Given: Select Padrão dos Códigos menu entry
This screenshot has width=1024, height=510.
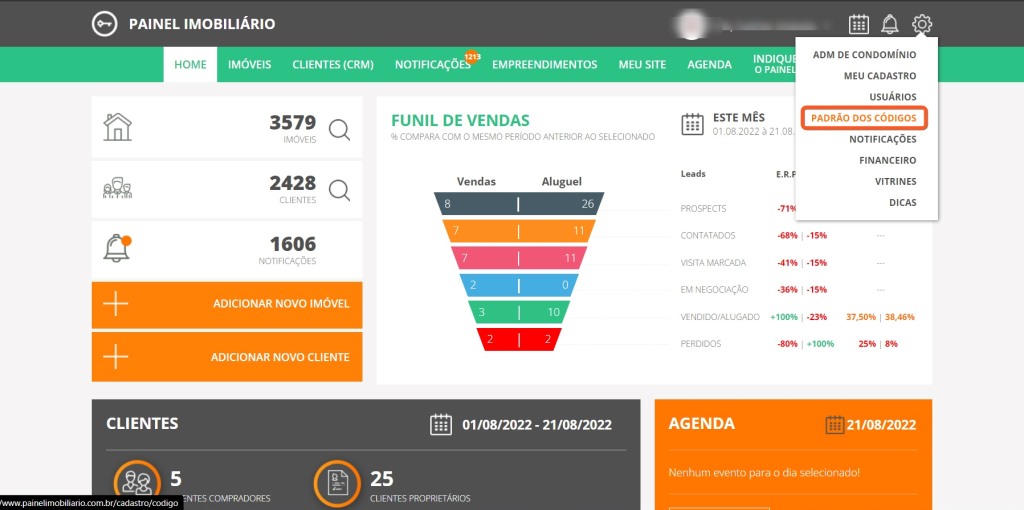Looking at the screenshot, I should pyautogui.click(x=863, y=118).
